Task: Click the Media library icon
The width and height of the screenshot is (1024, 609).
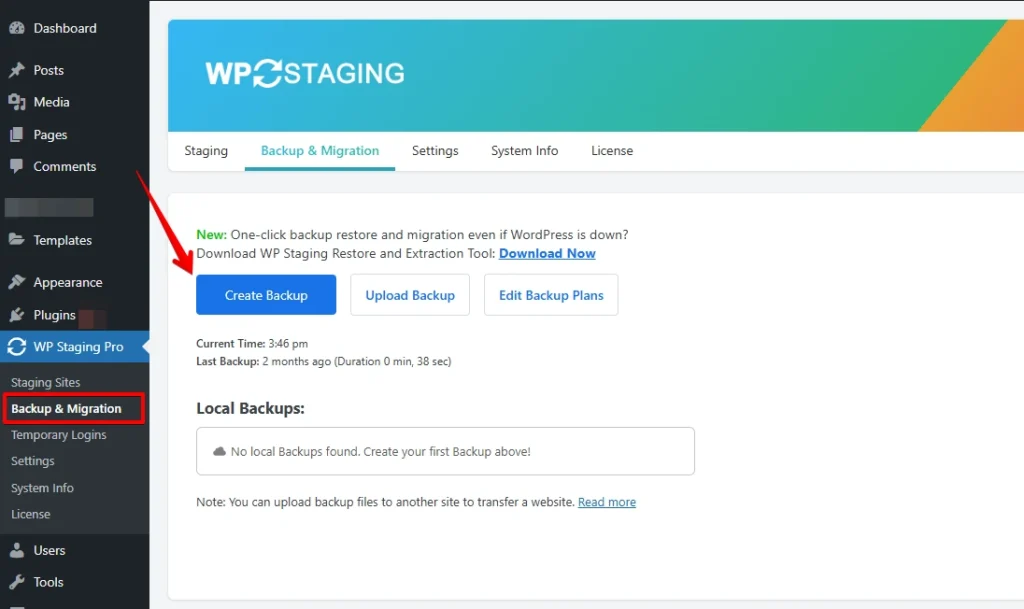Action: [x=17, y=102]
